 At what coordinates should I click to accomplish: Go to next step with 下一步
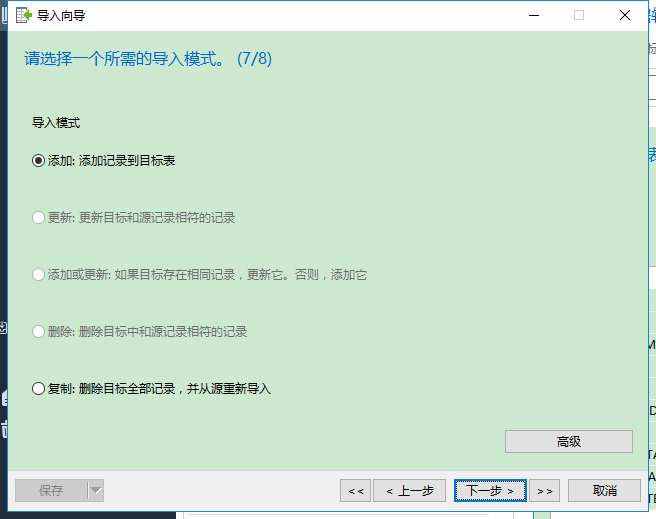tap(490, 491)
